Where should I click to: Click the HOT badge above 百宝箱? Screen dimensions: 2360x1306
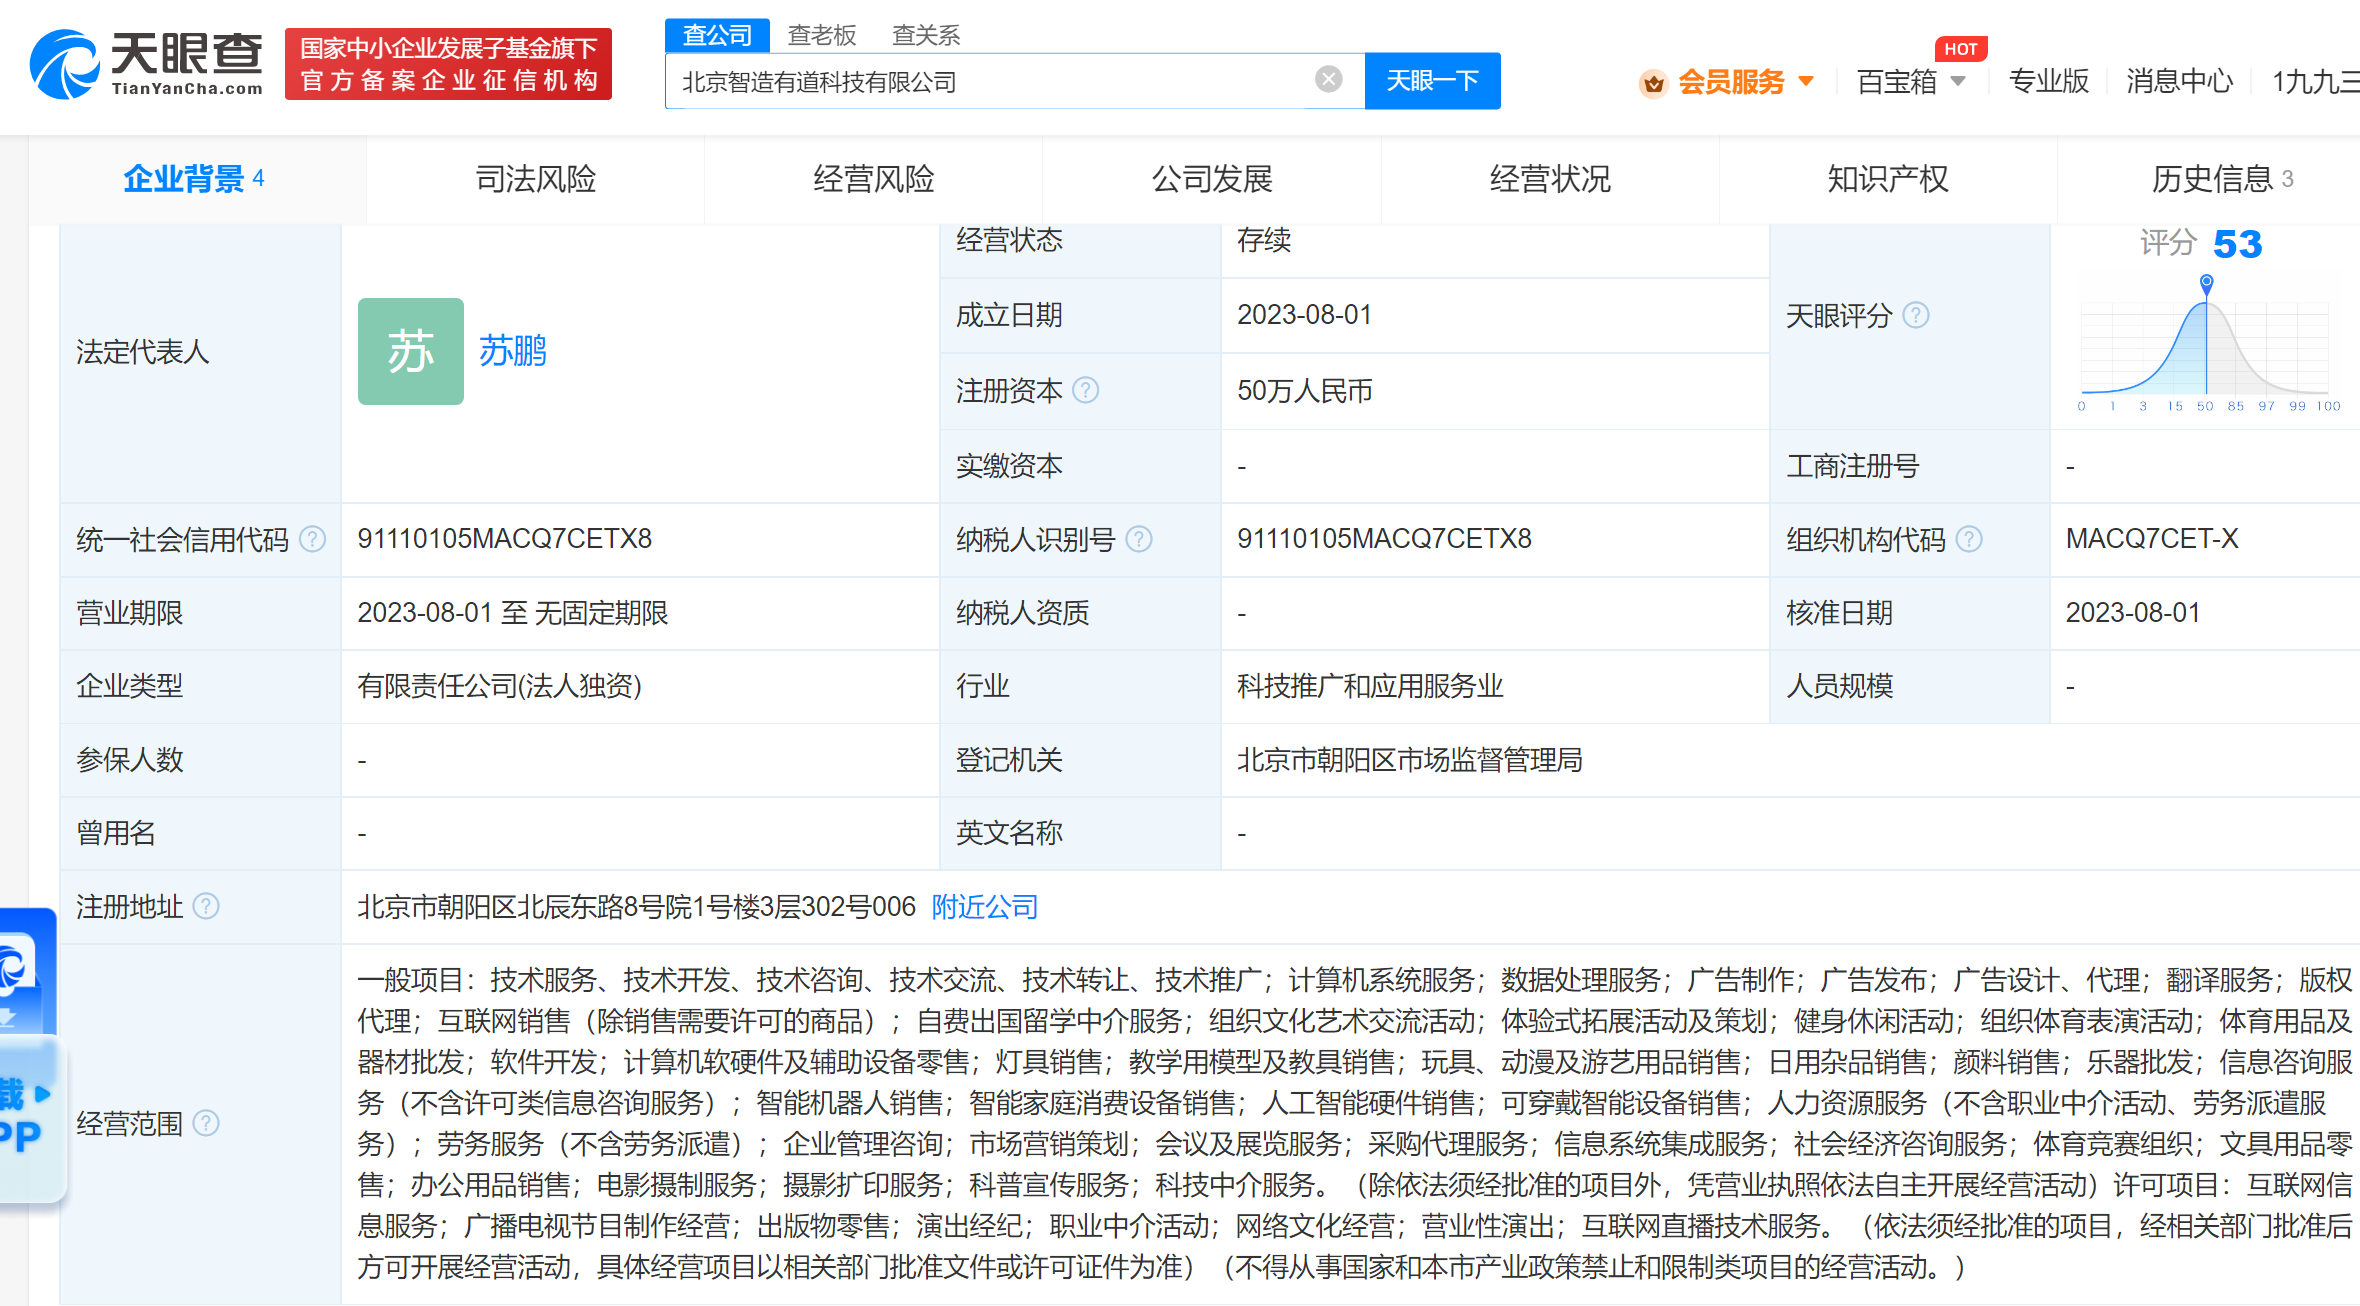point(1960,49)
